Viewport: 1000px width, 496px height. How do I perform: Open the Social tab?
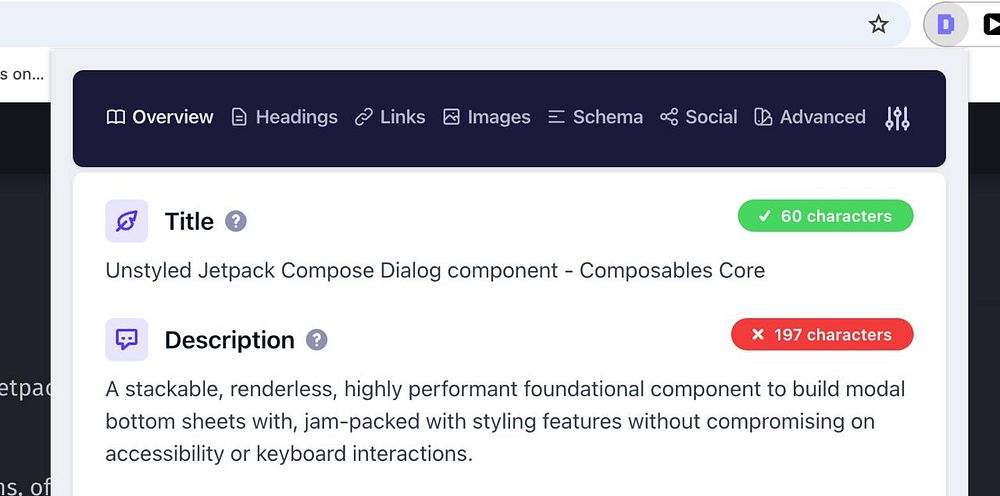699,117
